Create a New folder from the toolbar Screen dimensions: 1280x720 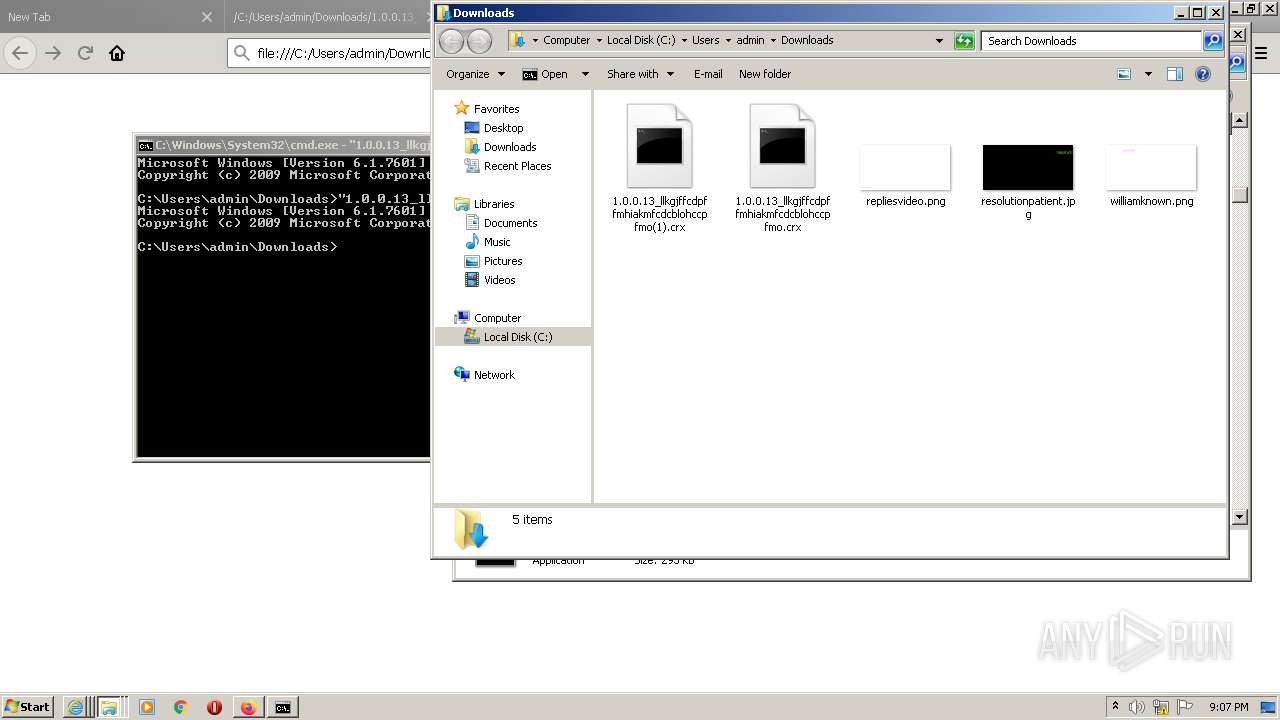765,74
